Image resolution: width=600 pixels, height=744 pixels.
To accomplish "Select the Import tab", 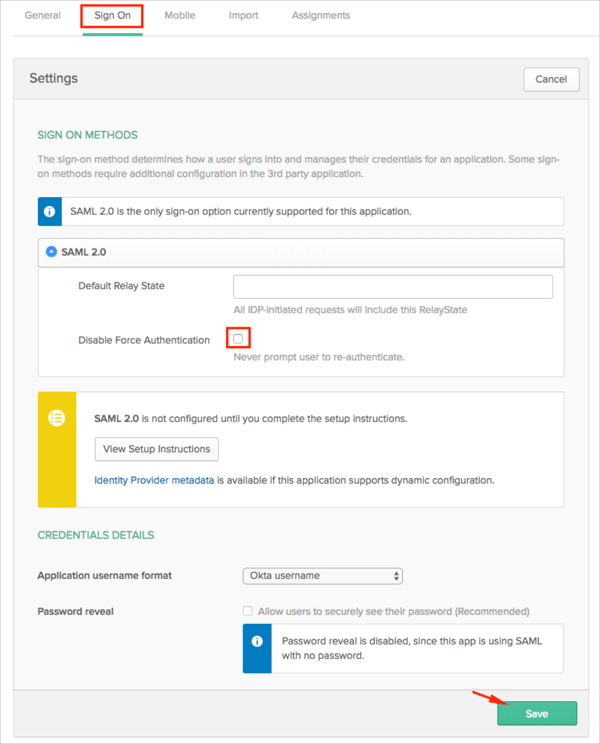I will tap(243, 16).
